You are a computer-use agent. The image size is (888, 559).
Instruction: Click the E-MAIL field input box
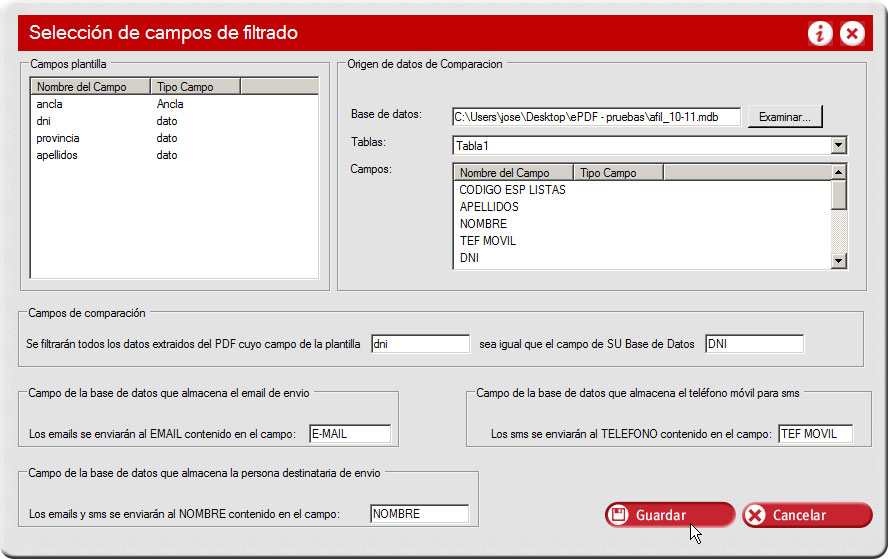[350, 434]
